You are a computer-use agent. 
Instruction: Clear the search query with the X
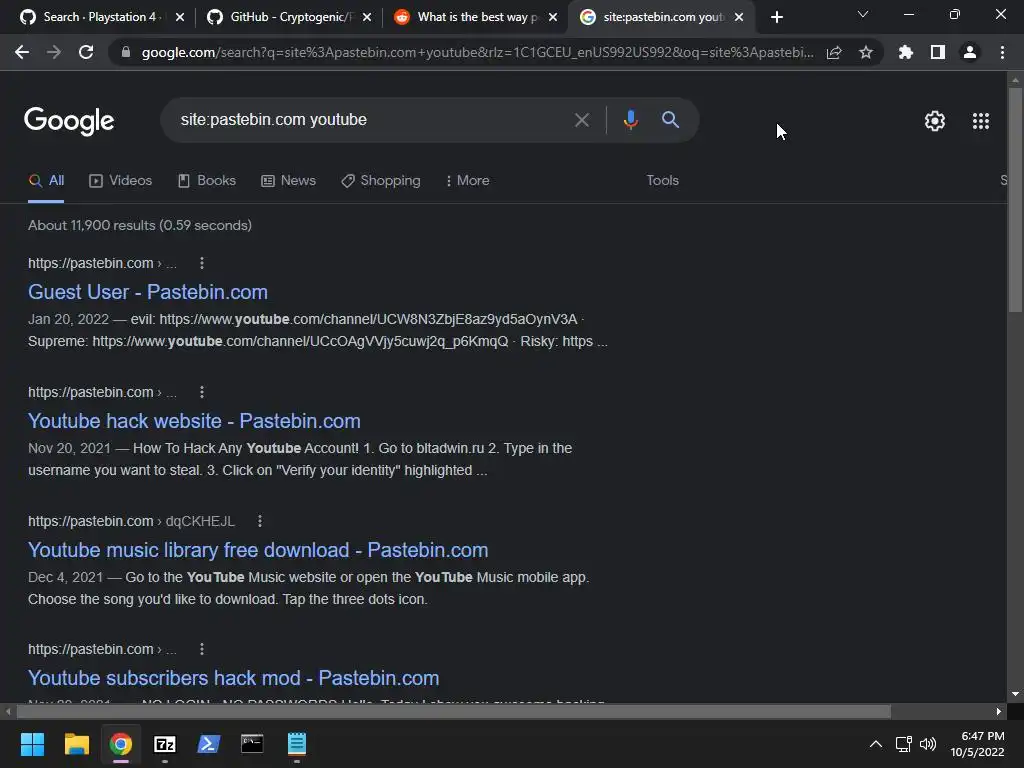coord(582,120)
